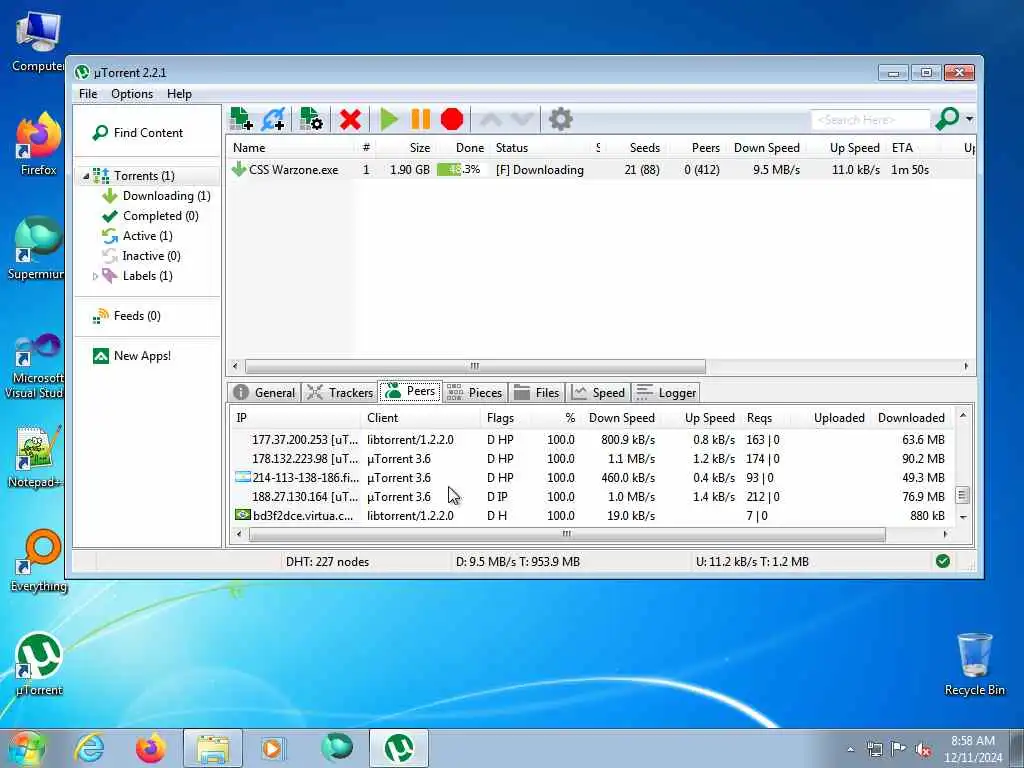Click the Windows Start button
The image size is (1024, 768).
point(25,749)
